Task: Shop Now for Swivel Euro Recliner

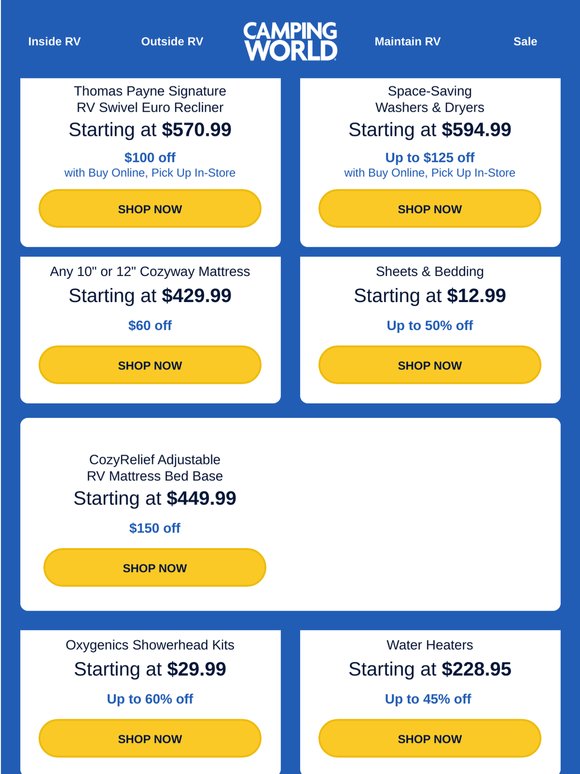Action: click(x=150, y=209)
